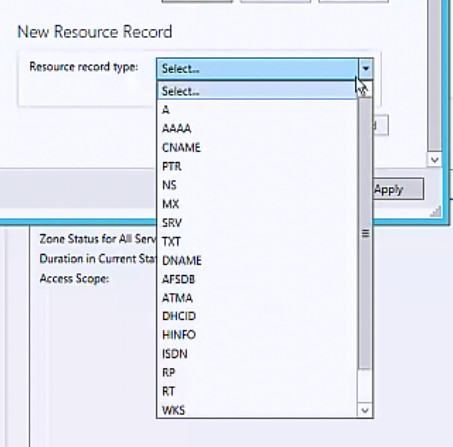453x447 pixels.
Task: Click the dialog's vertical scrollbar thumb
Action: pos(435,75)
